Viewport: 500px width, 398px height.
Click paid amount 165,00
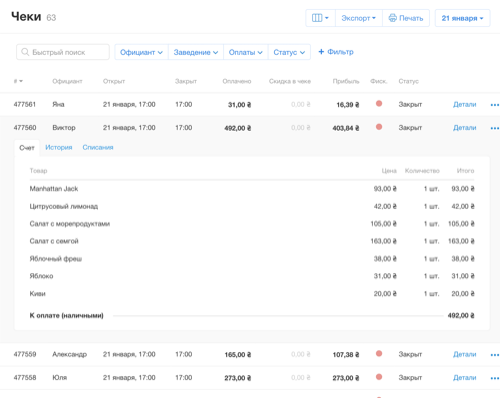pyautogui.click(x=238, y=355)
